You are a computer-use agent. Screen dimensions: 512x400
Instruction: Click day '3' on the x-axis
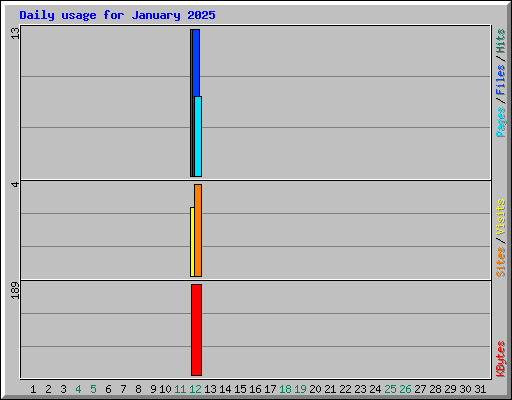coord(63,389)
